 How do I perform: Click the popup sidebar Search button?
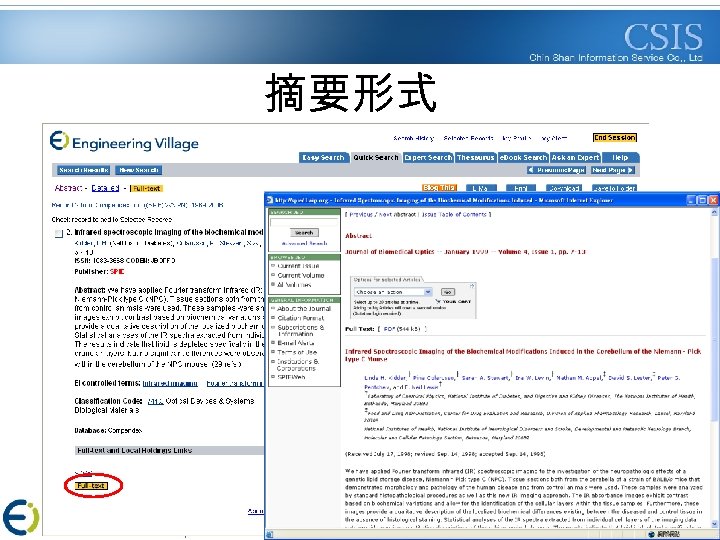coord(304,233)
